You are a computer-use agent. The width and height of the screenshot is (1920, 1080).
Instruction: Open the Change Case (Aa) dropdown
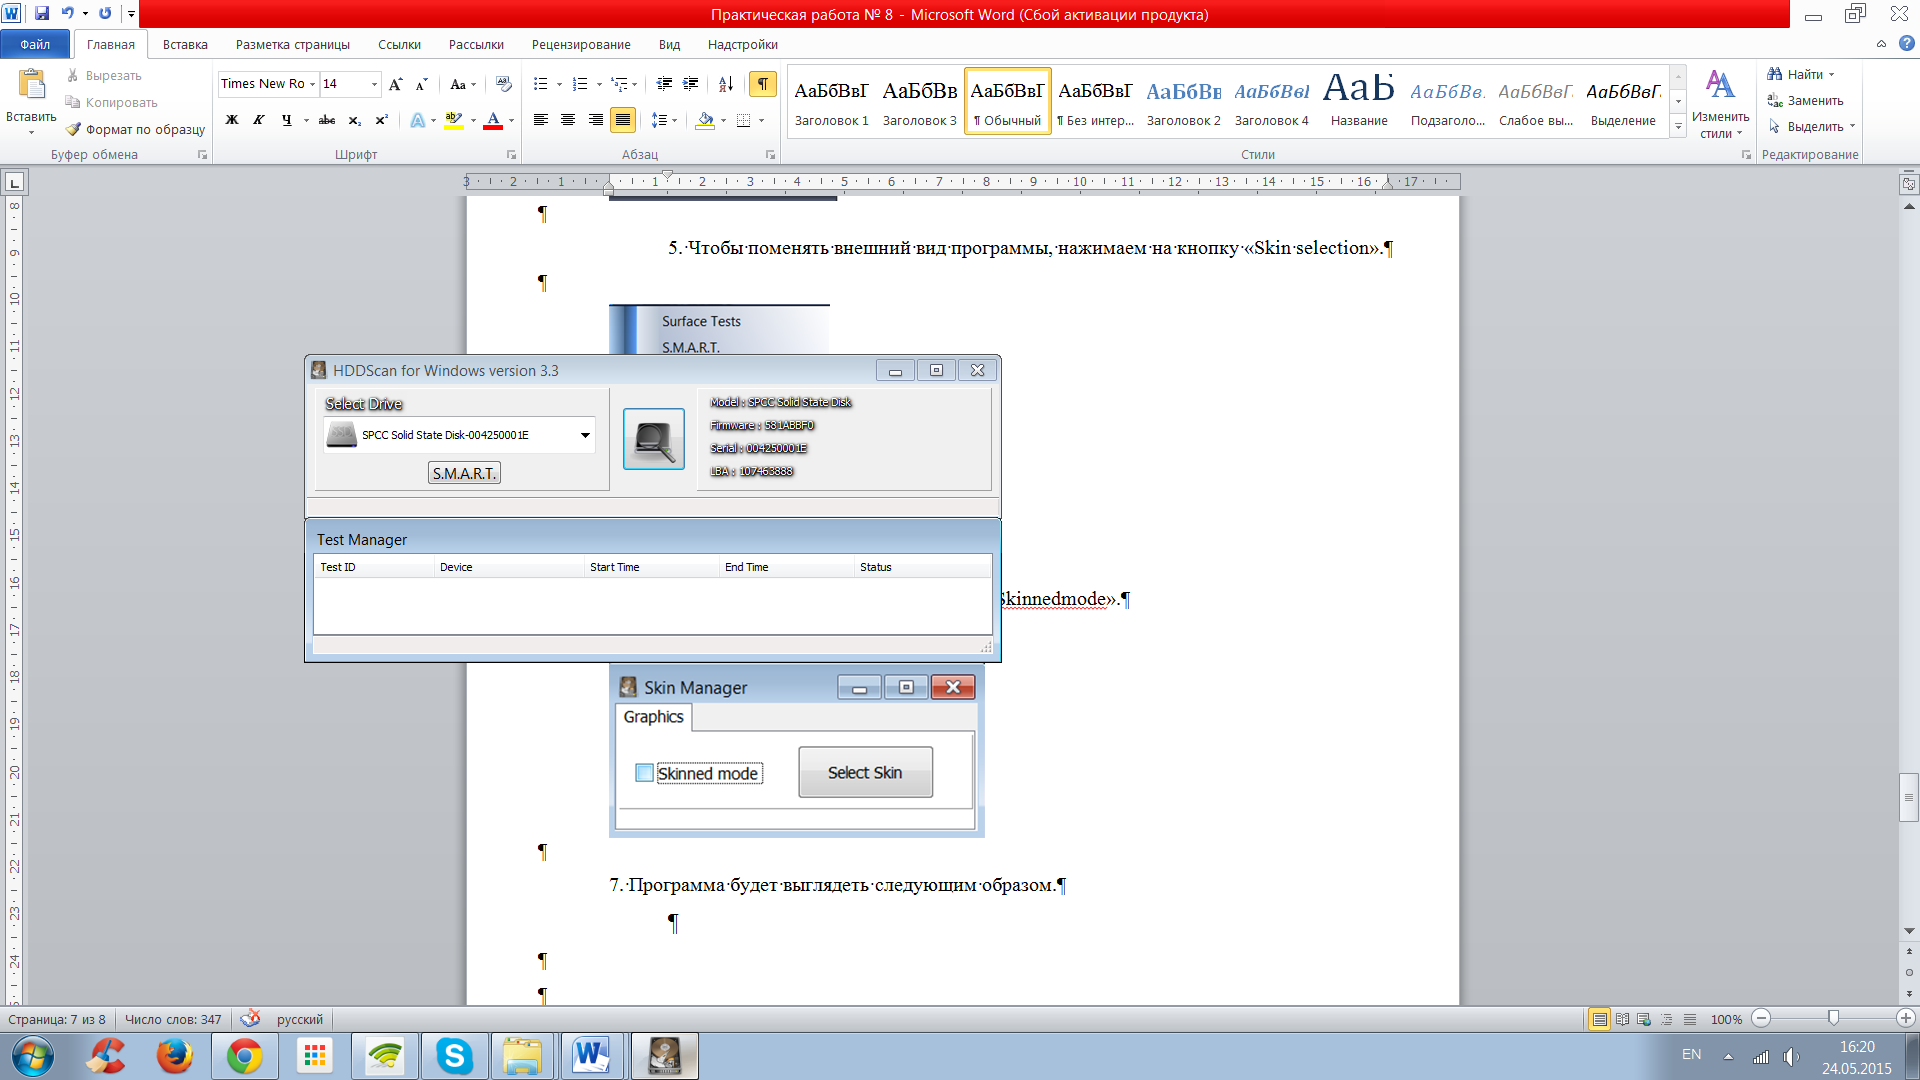pos(463,84)
